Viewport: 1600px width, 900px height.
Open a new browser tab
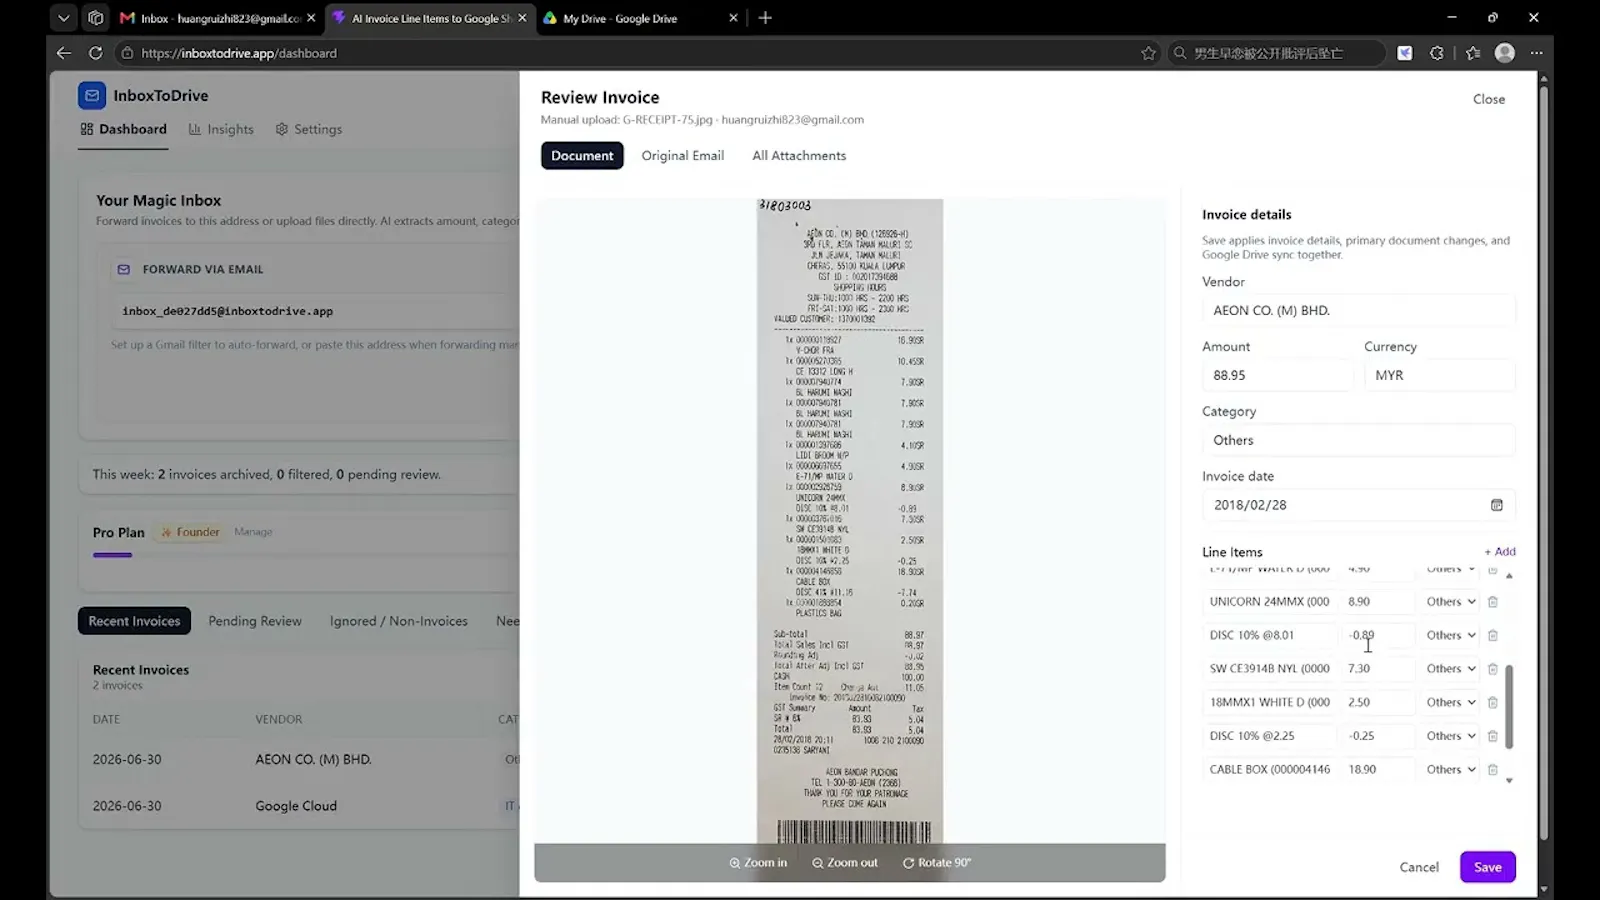tap(765, 18)
